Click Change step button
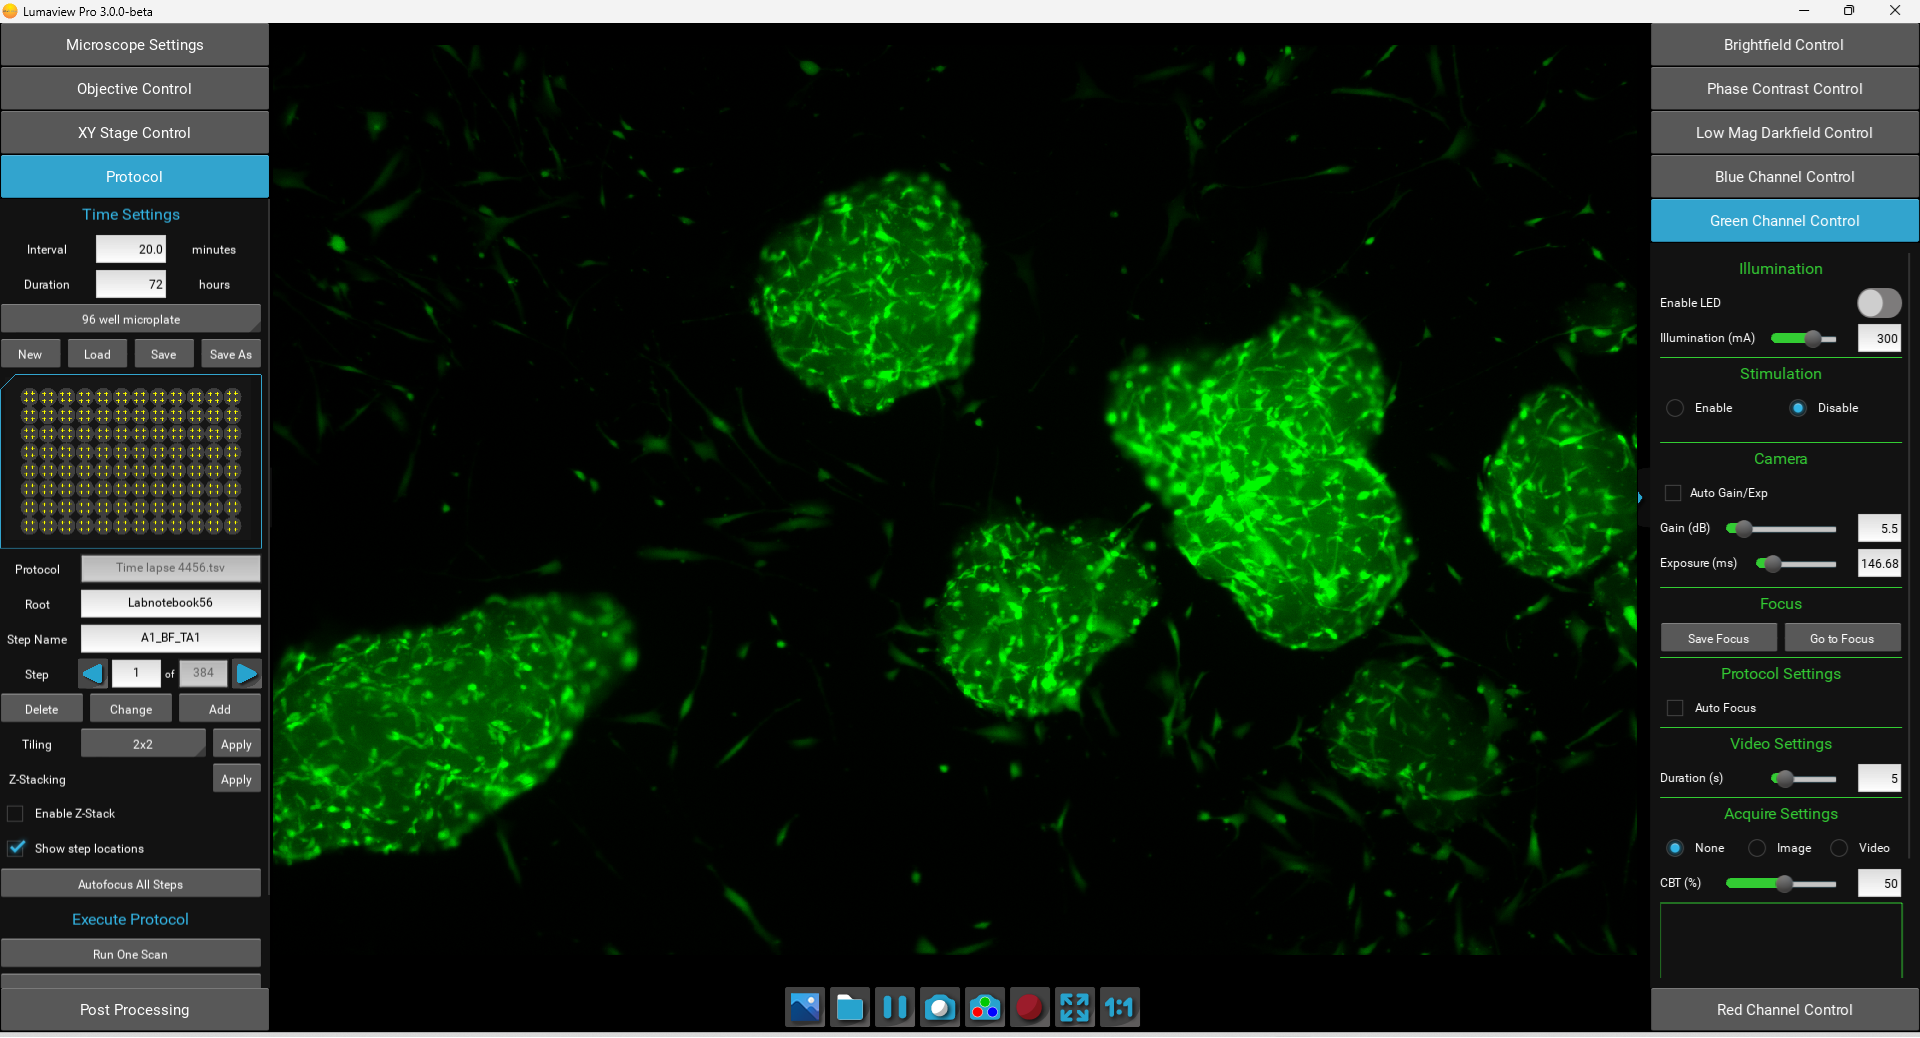Screen dimensions: 1920x1038 [x=131, y=709]
